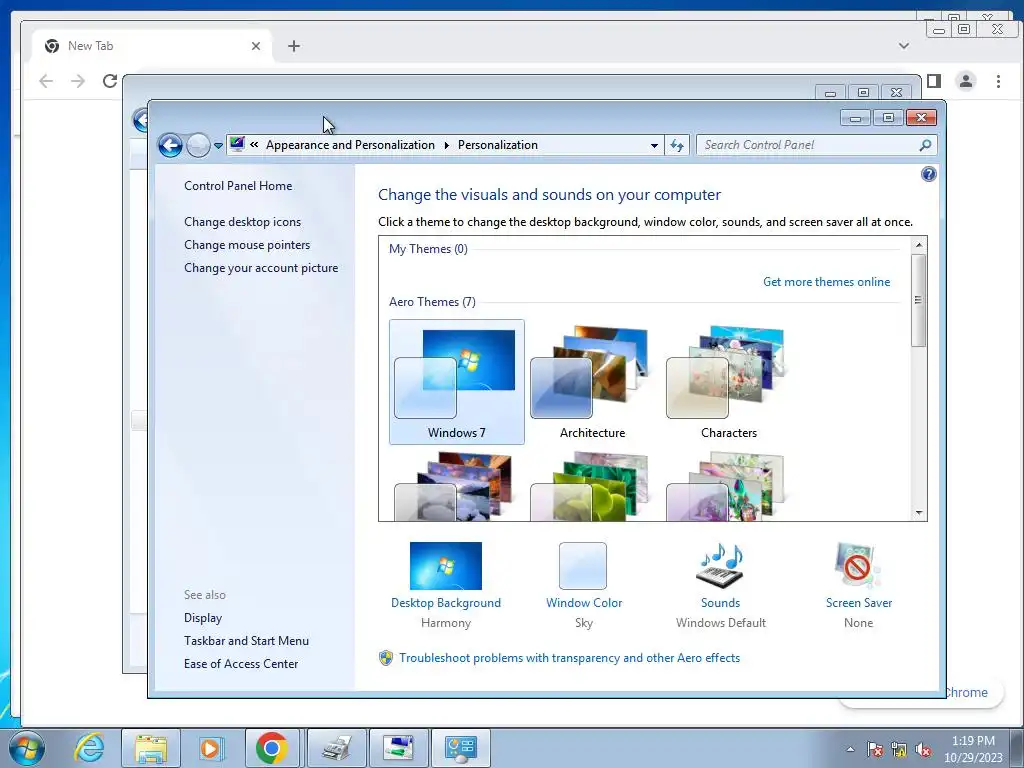Click the muted volume tray icon
Screen dimensions: 1024x768
click(x=923, y=750)
